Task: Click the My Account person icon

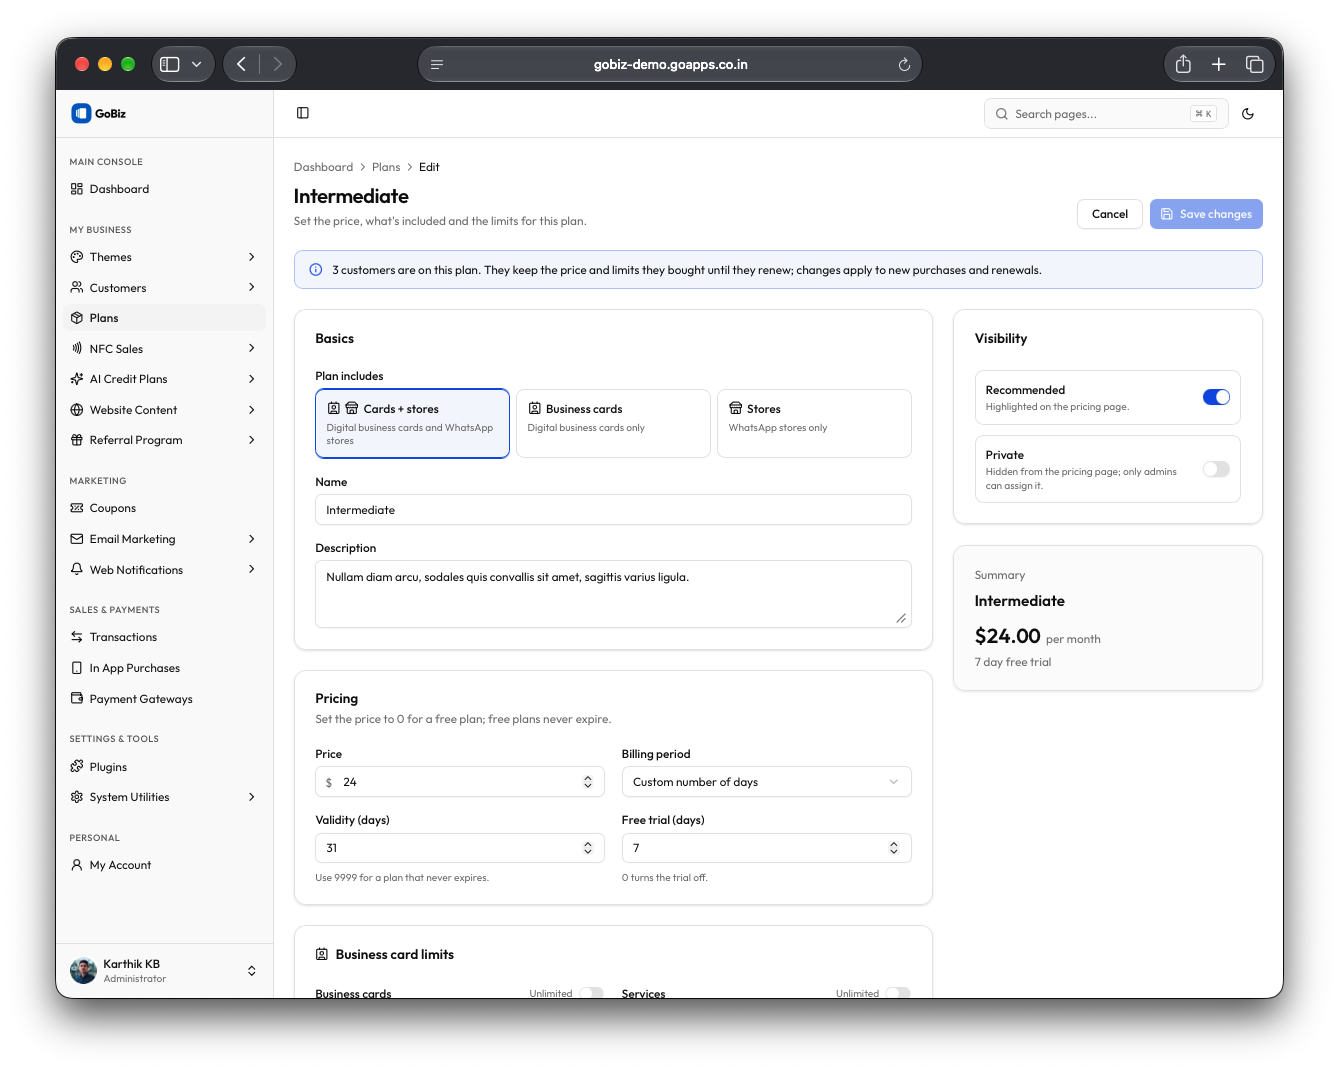Action: 77,865
